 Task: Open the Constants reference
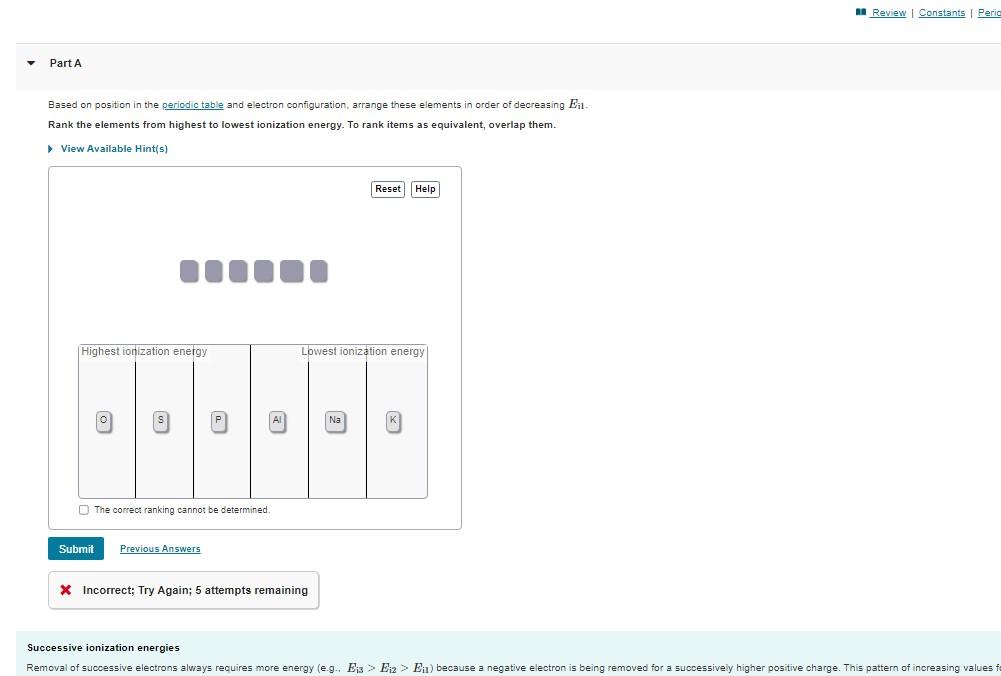[x=941, y=12]
